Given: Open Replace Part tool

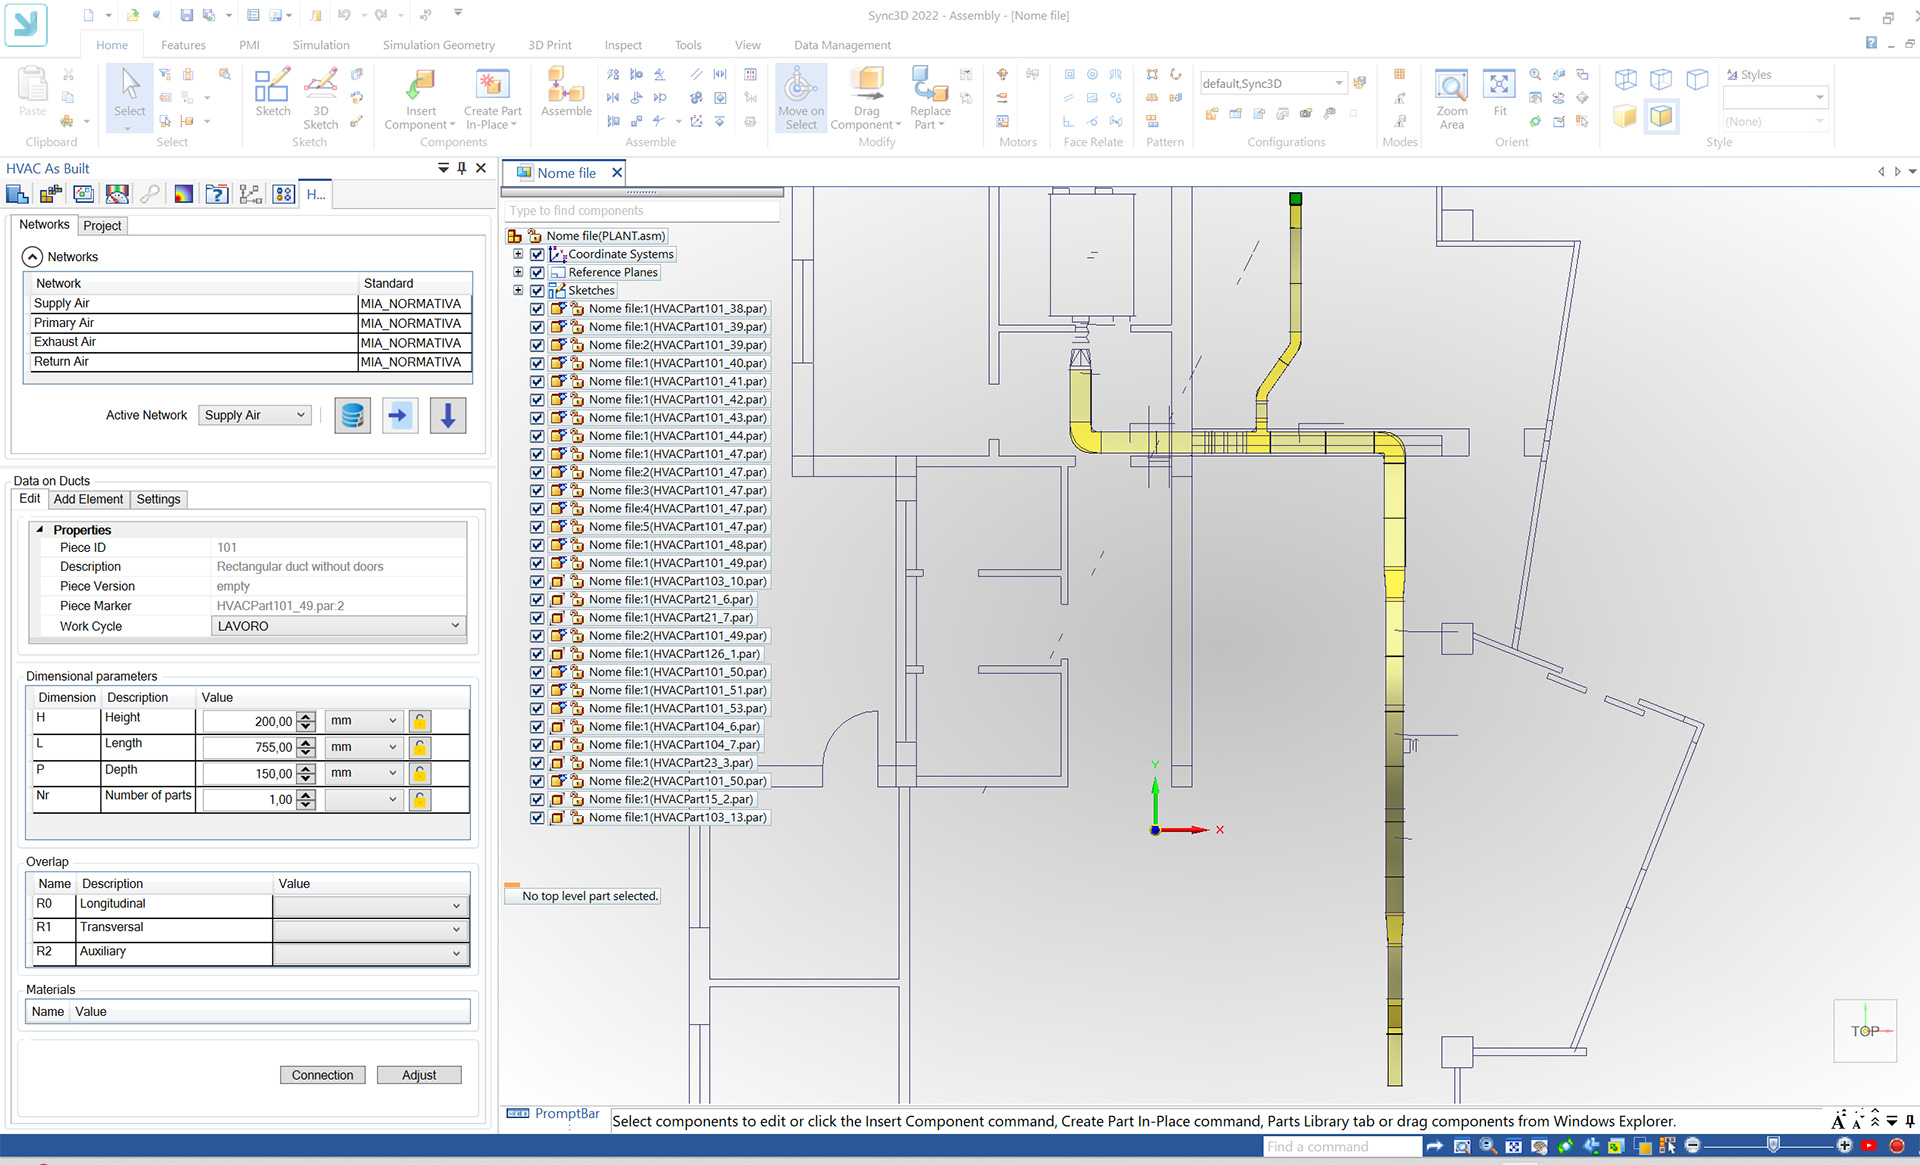Looking at the screenshot, I should (930, 99).
